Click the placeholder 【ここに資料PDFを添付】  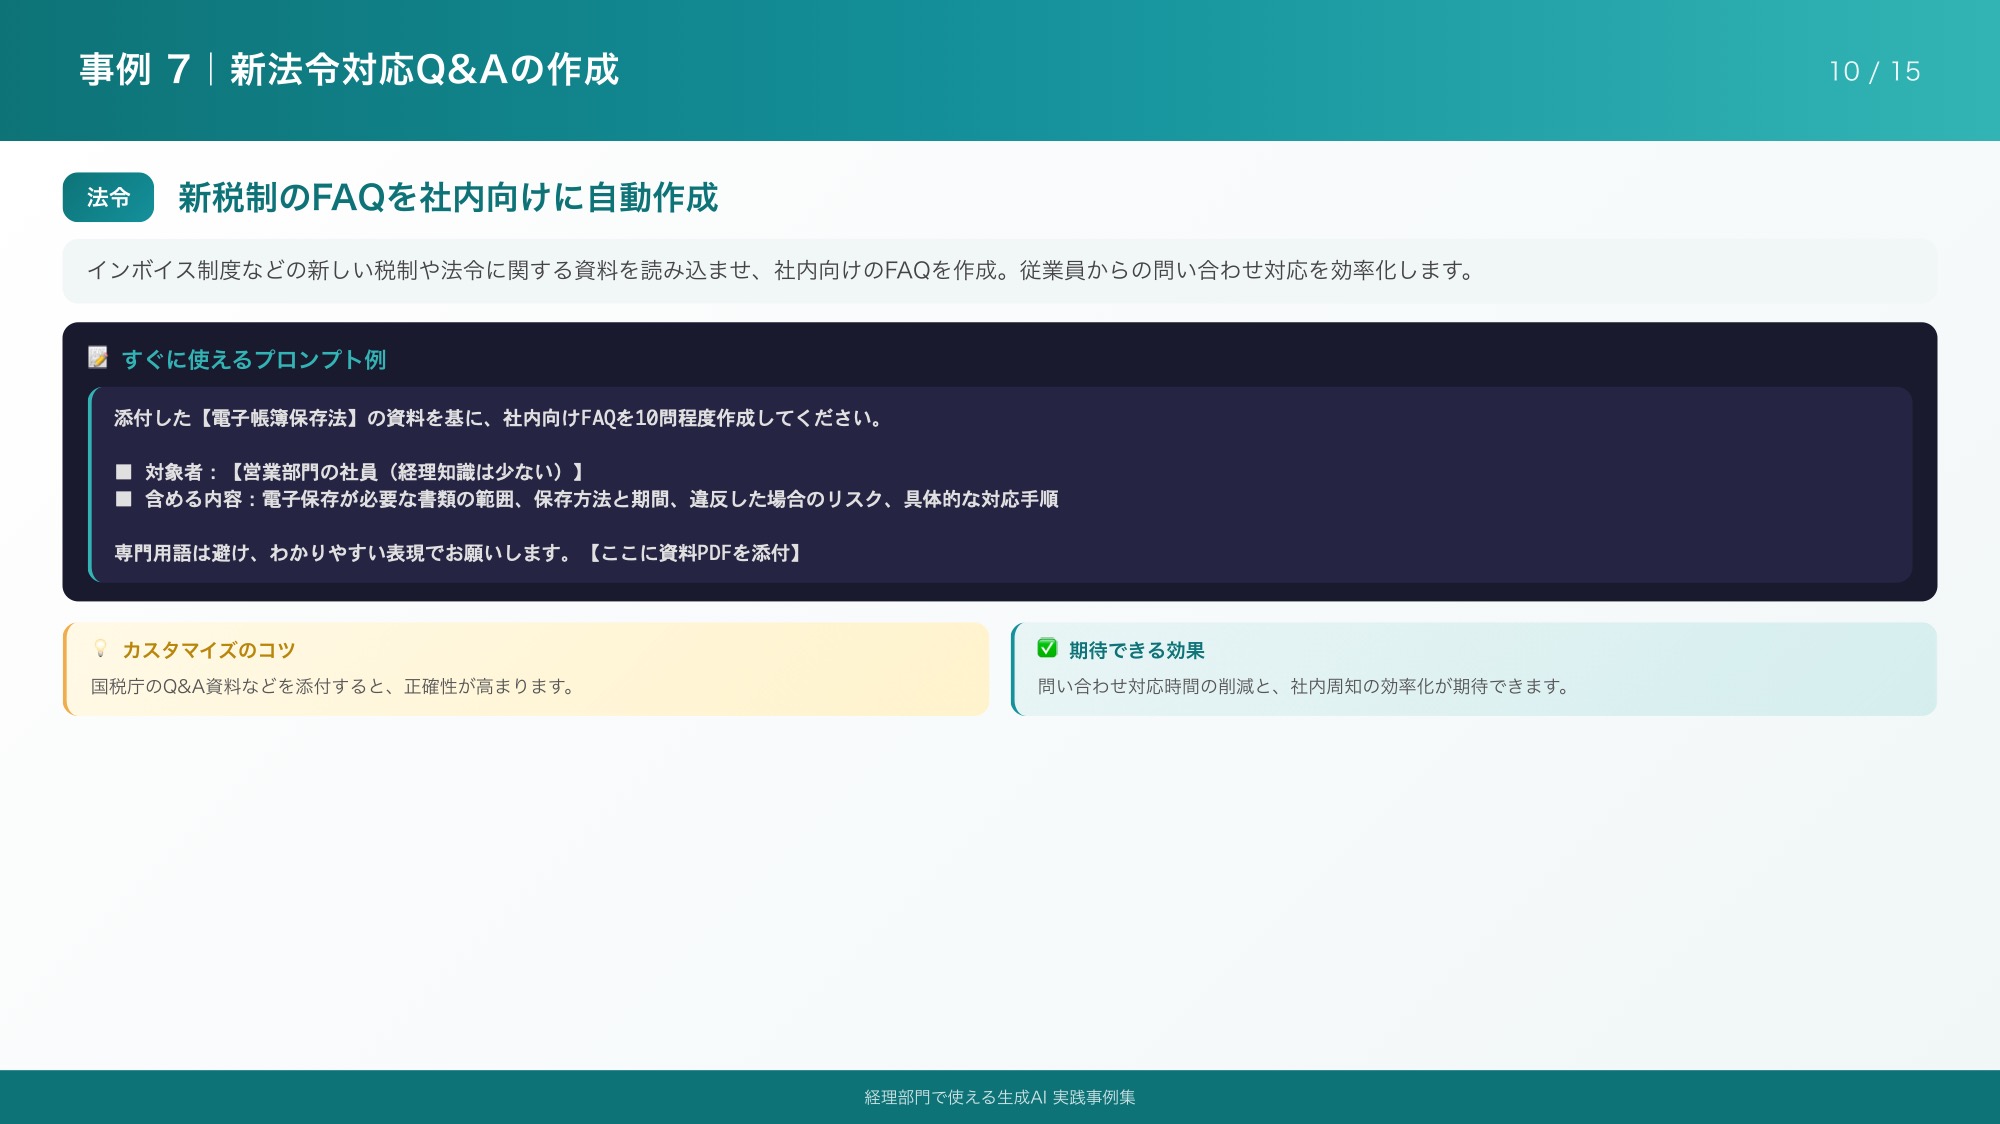coord(695,553)
